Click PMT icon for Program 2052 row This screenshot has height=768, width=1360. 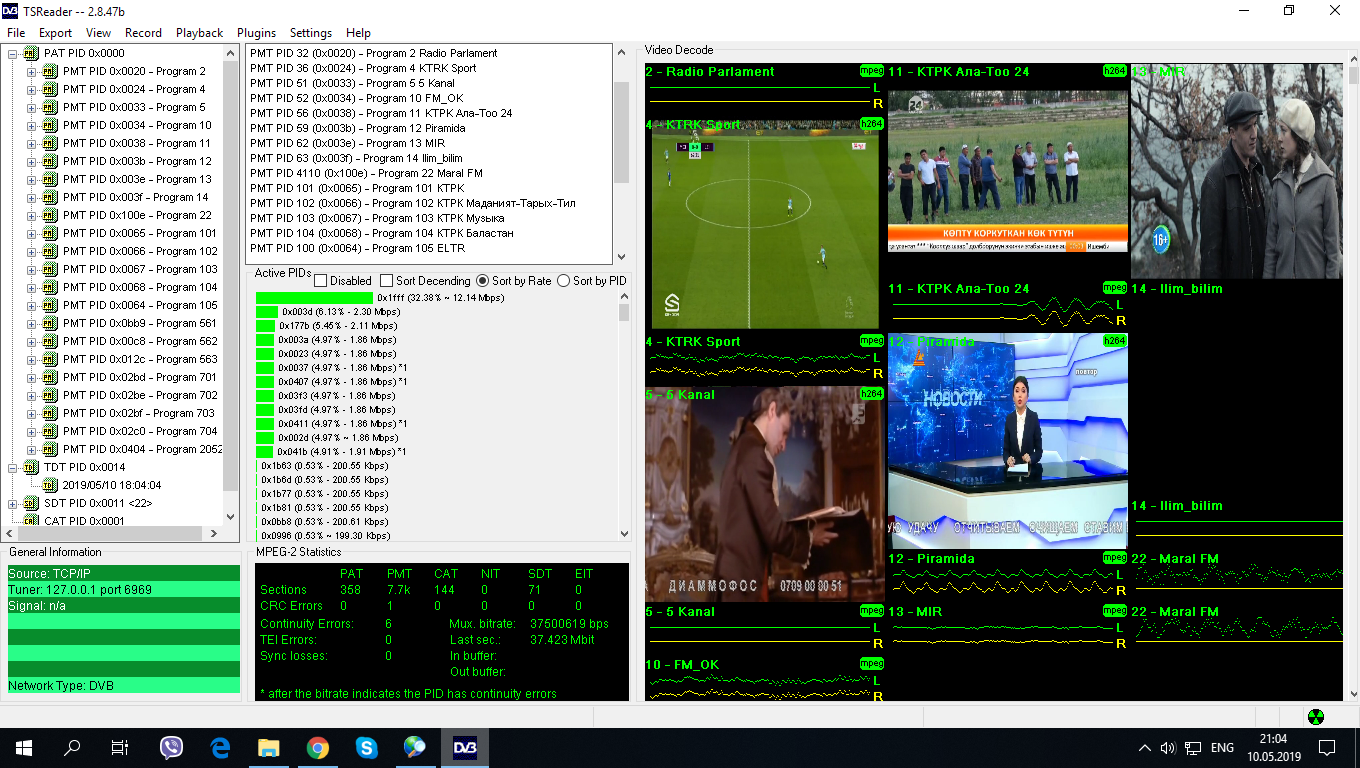tap(50, 449)
